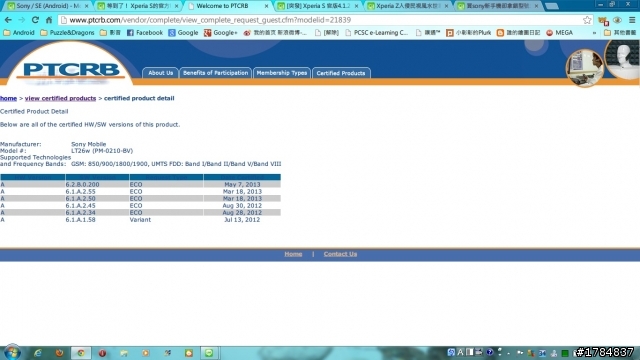Open the Puzzle&Dragons bookmarks folder
The image size is (640, 360).
pos(67,33)
